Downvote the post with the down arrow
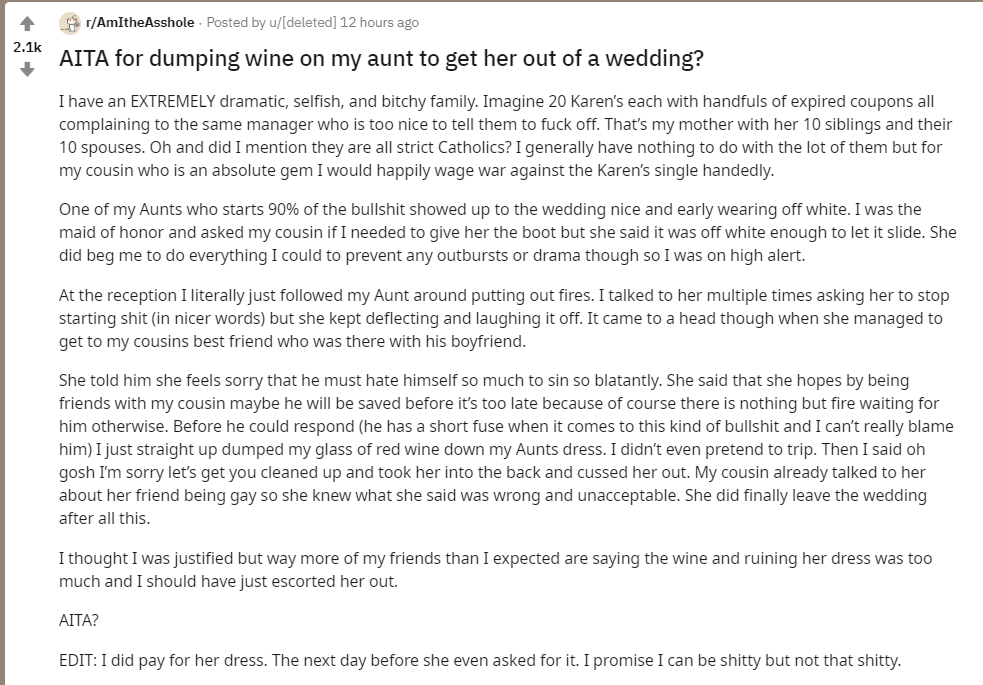This screenshot has height=685, width=983. (x=27, y=70)
